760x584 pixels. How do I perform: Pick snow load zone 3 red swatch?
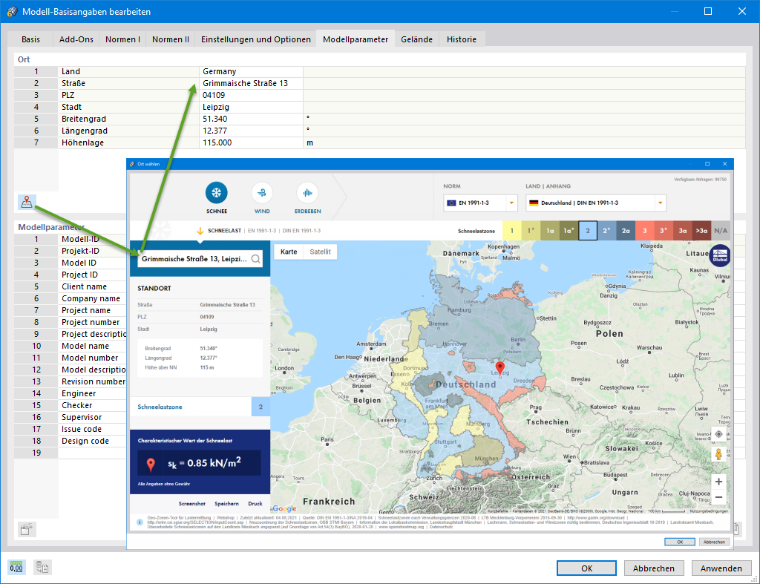644,231
